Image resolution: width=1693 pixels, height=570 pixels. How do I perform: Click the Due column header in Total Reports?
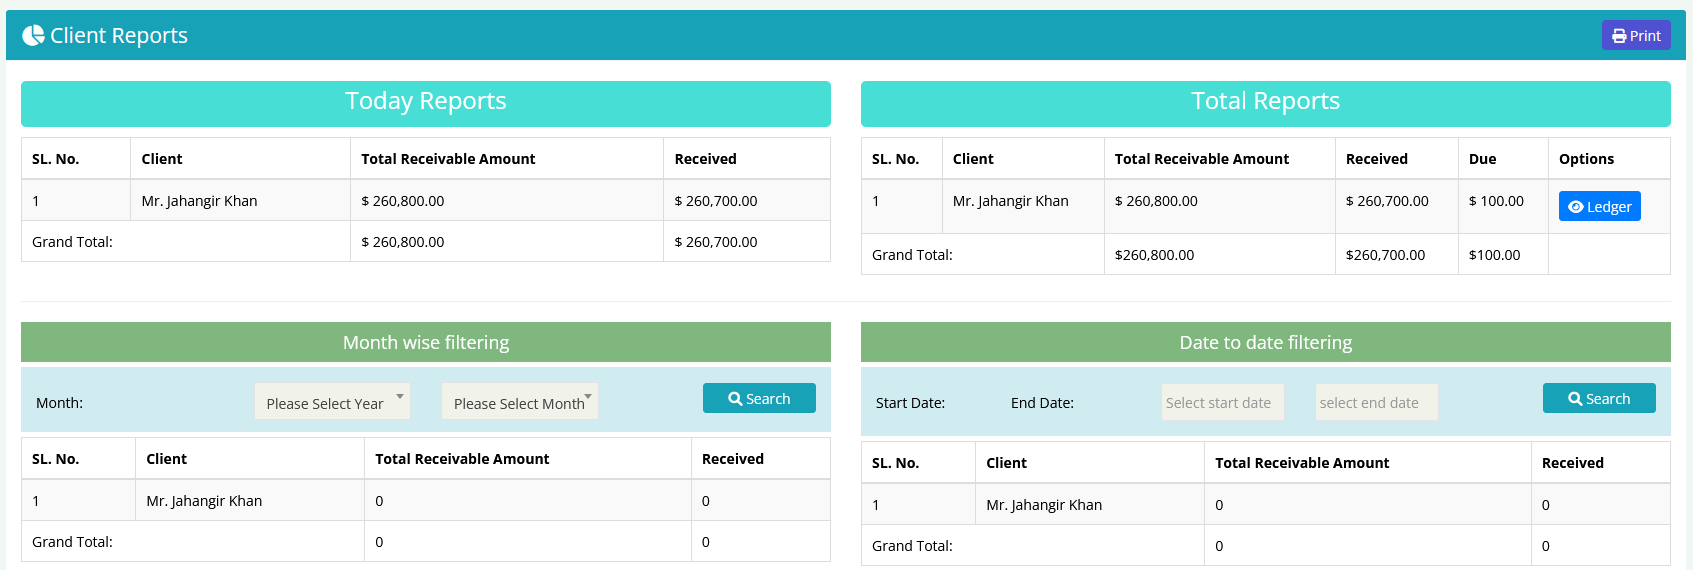pyautogui.click(x=1482, y=159)
